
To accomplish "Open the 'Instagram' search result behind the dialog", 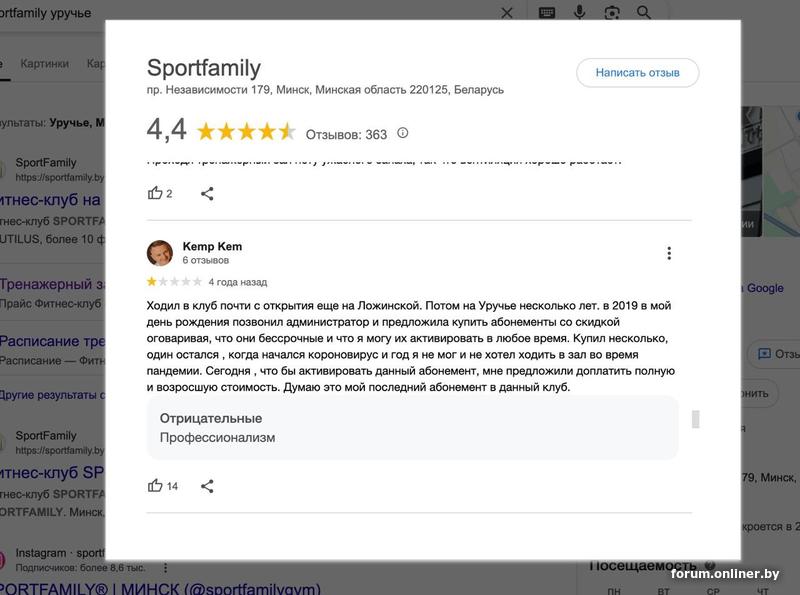I will tap(40, 552).
